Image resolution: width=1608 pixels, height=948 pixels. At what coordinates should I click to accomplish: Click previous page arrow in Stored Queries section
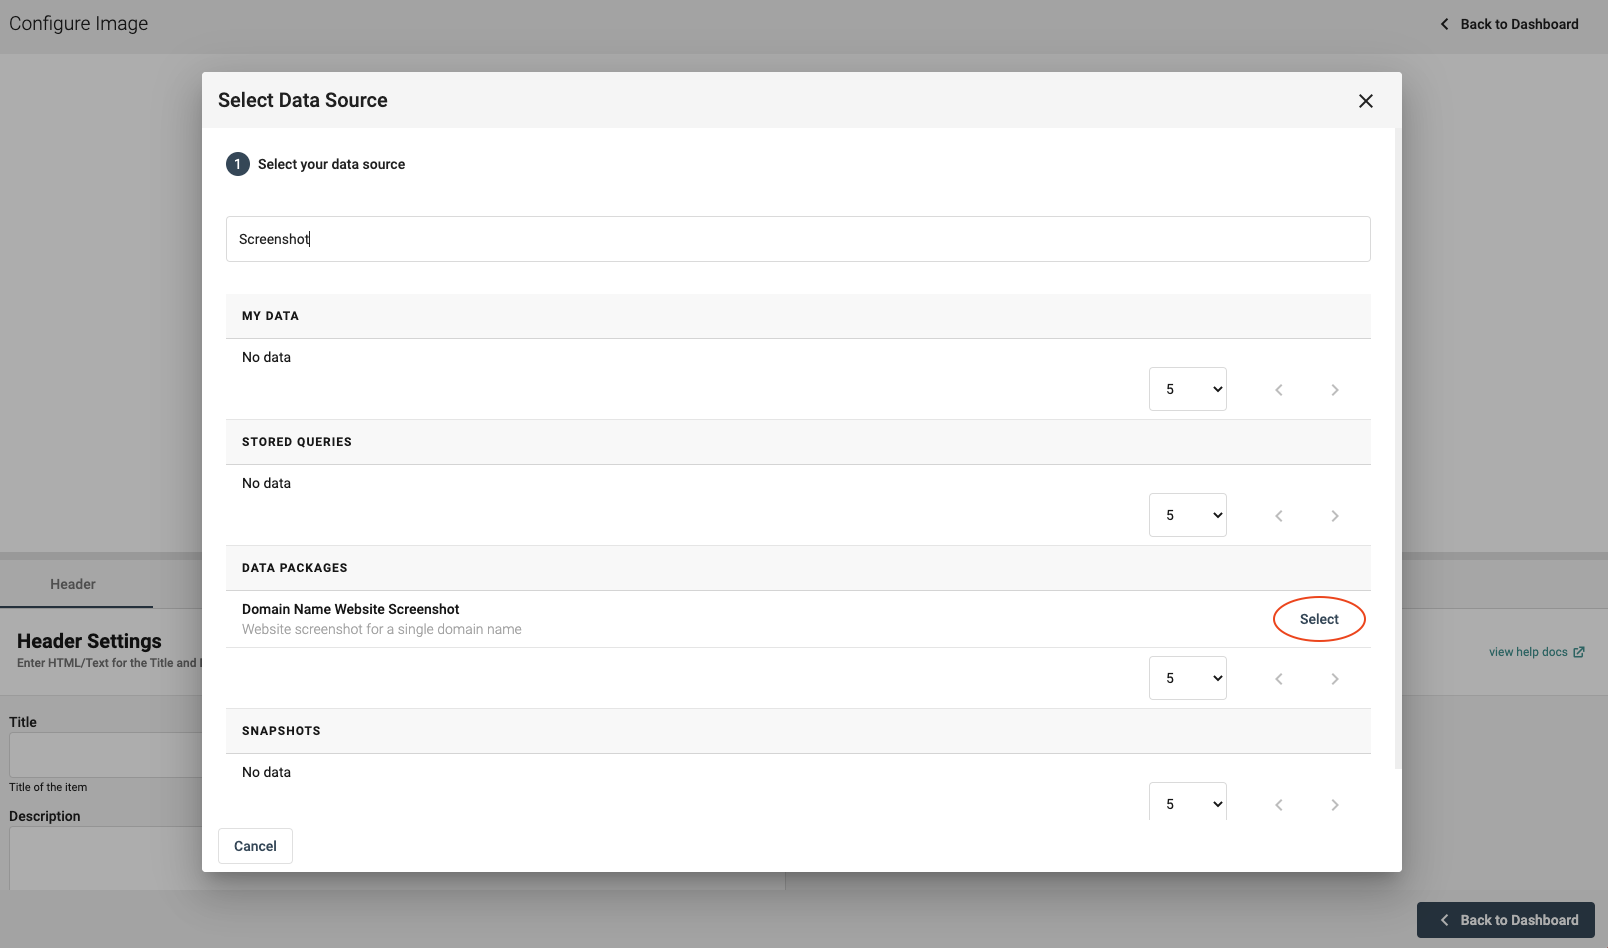(1278, 516)
